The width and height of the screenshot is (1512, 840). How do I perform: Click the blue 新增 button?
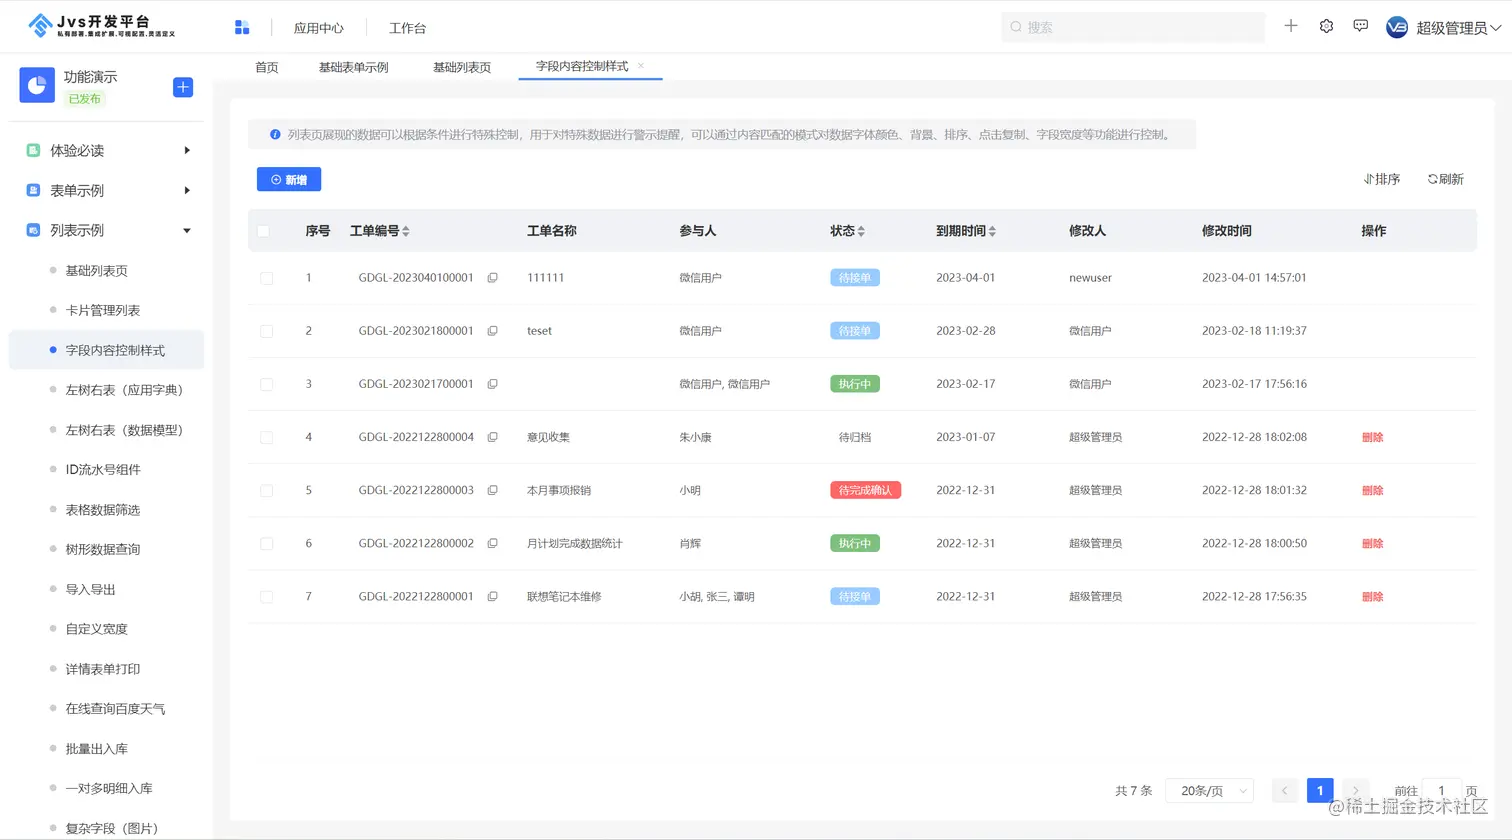coord(289,179)
